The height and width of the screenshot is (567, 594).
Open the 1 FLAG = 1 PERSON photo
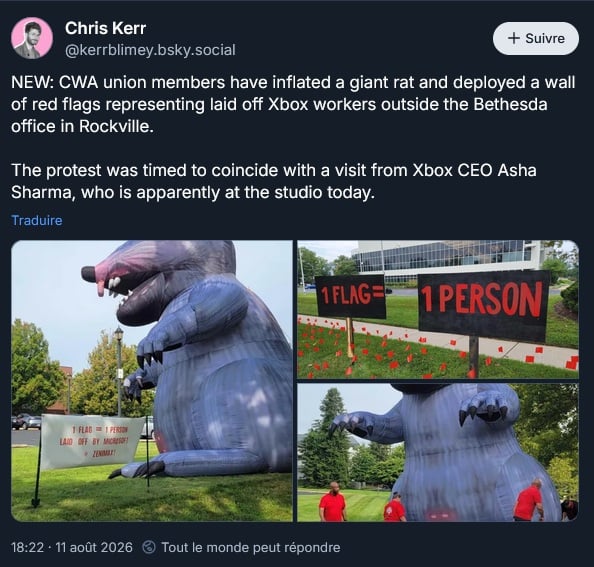point(438,309)
